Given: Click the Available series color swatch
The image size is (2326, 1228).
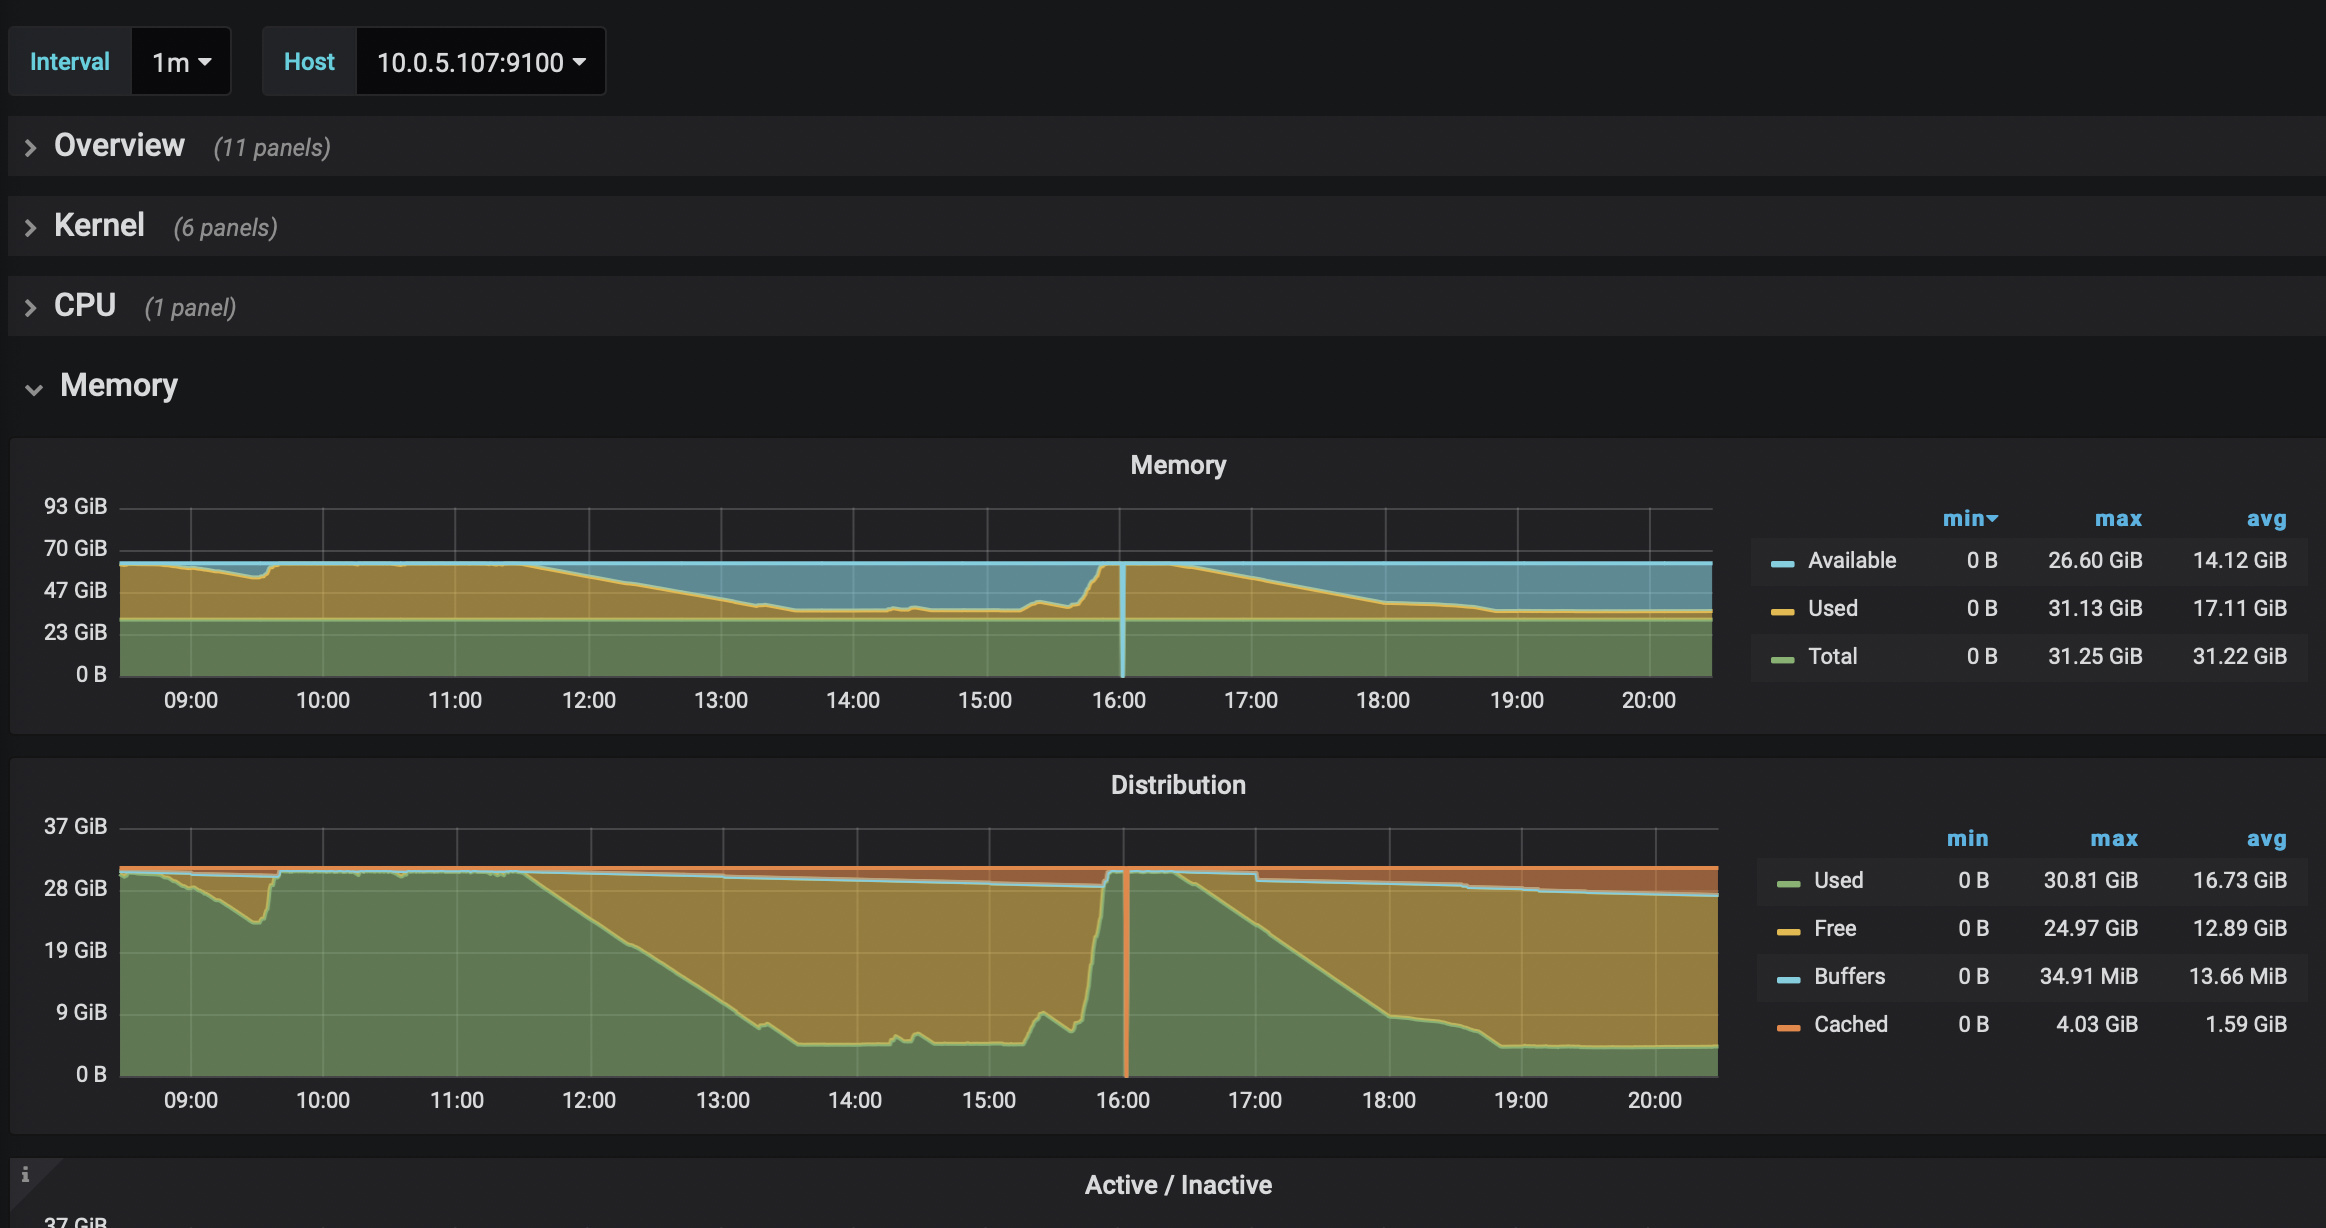Looking at the screenshot, I should coord(1782,563).
